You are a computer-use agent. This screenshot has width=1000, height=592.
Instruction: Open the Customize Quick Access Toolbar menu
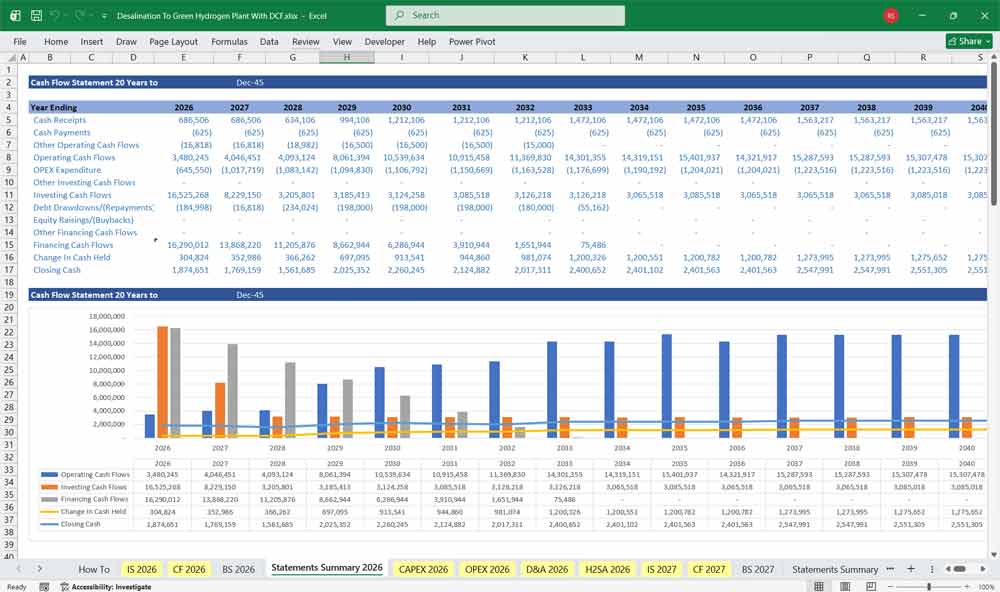pyautogui.click(x=104, y=15)
